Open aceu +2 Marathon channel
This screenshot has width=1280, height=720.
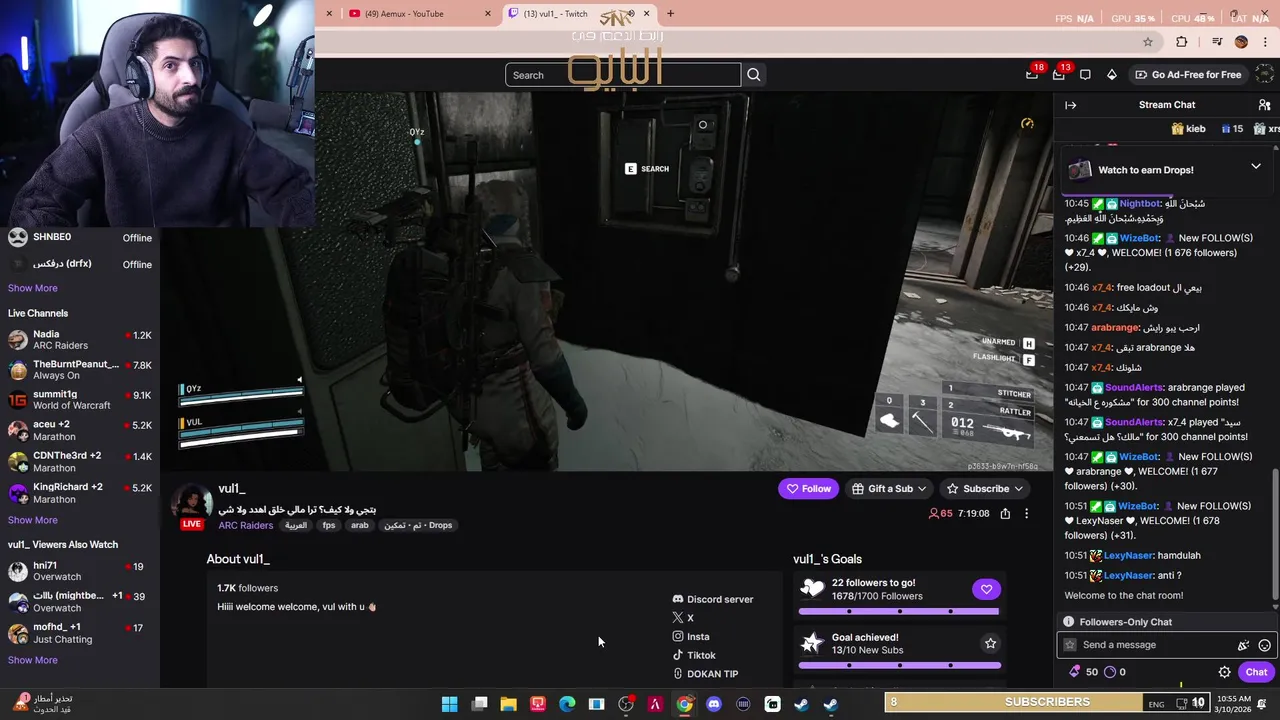point(80,430)
